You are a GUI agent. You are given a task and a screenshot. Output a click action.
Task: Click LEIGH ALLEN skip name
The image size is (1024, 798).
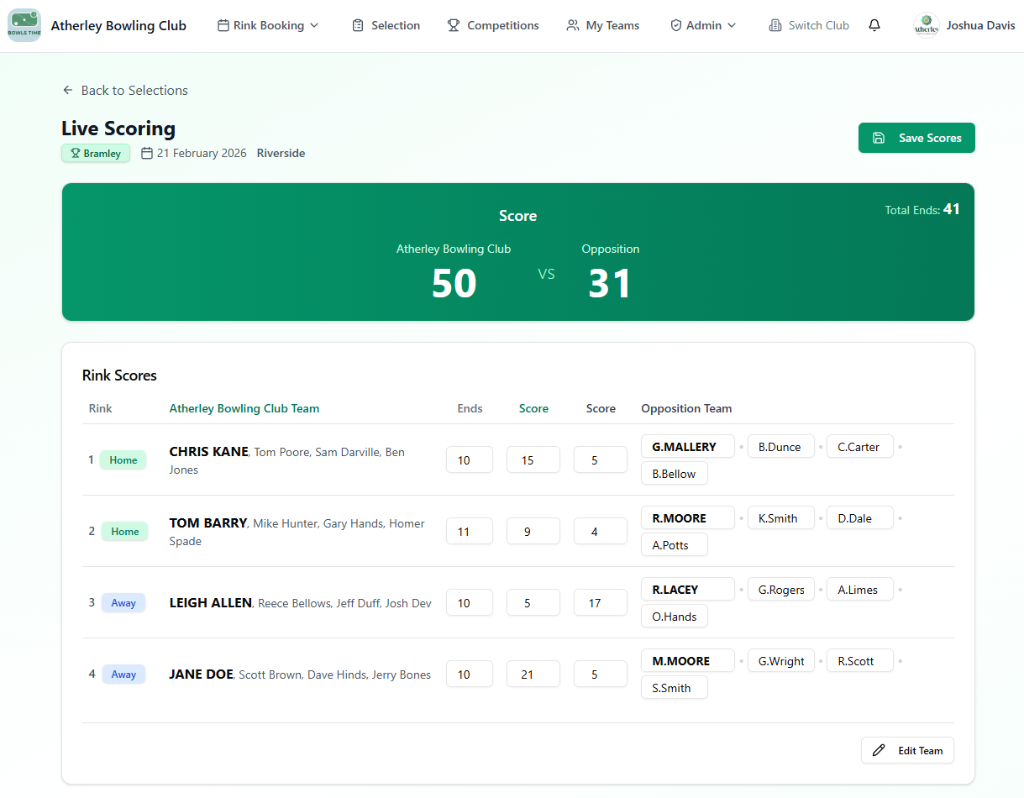[x=210, y=602]
